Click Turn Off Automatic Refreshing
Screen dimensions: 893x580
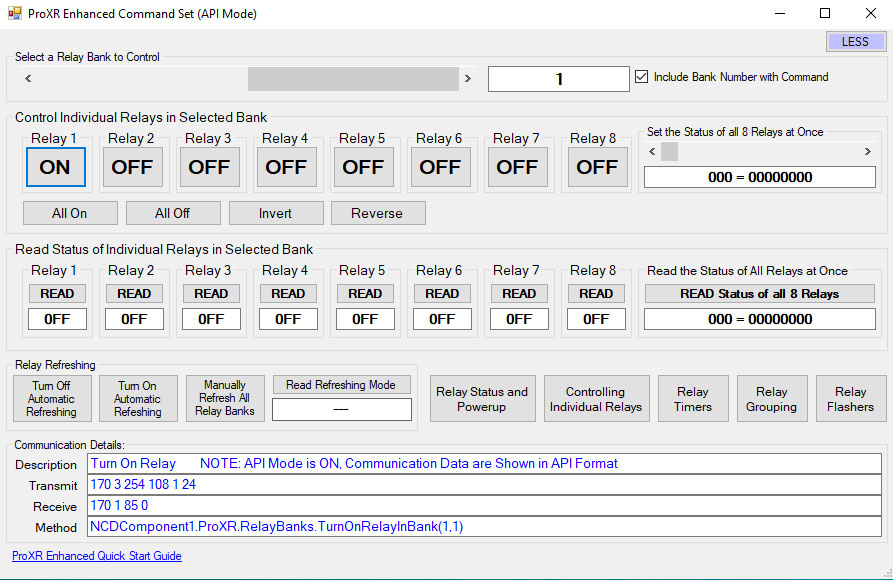tap(52, 398)
